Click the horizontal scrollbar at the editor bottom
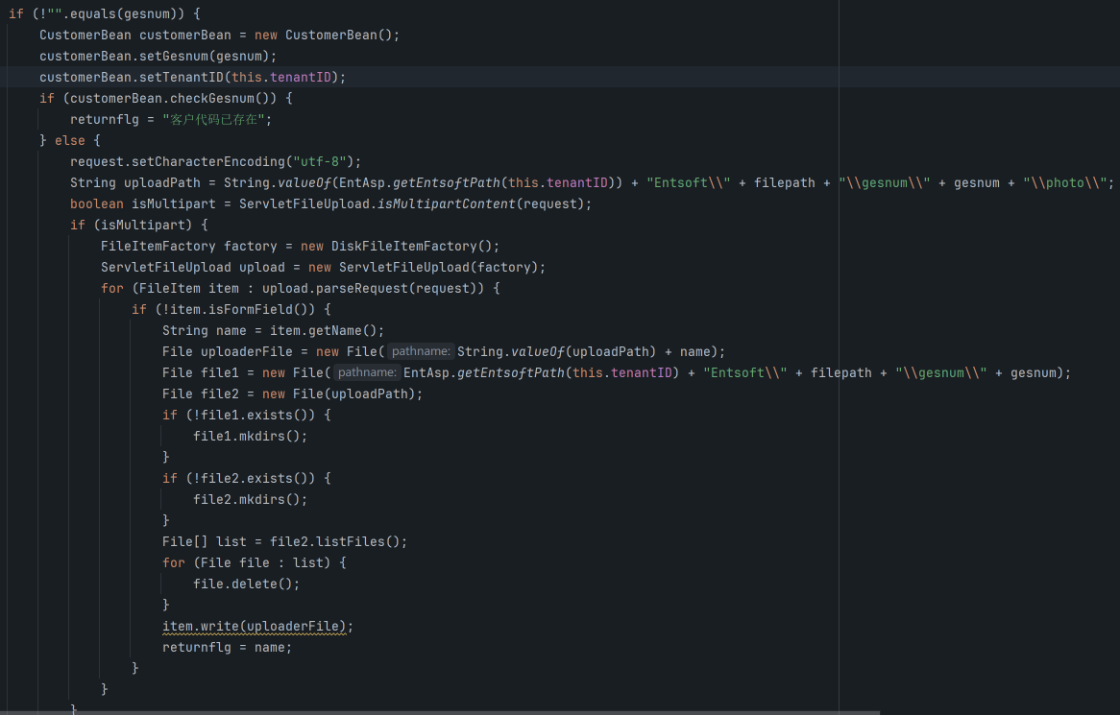1120x715 pixels. [x=440, y=712]
